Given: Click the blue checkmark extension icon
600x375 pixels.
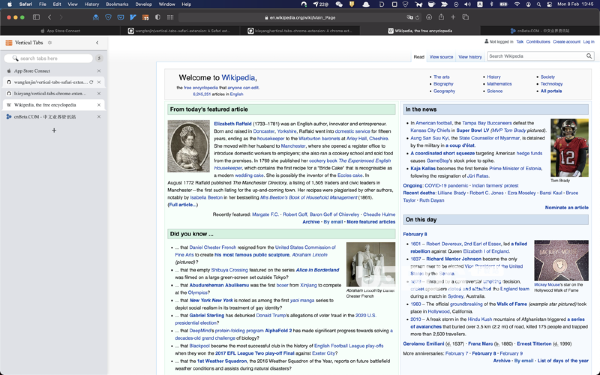Looking at the screenshot, I should 133,17.
